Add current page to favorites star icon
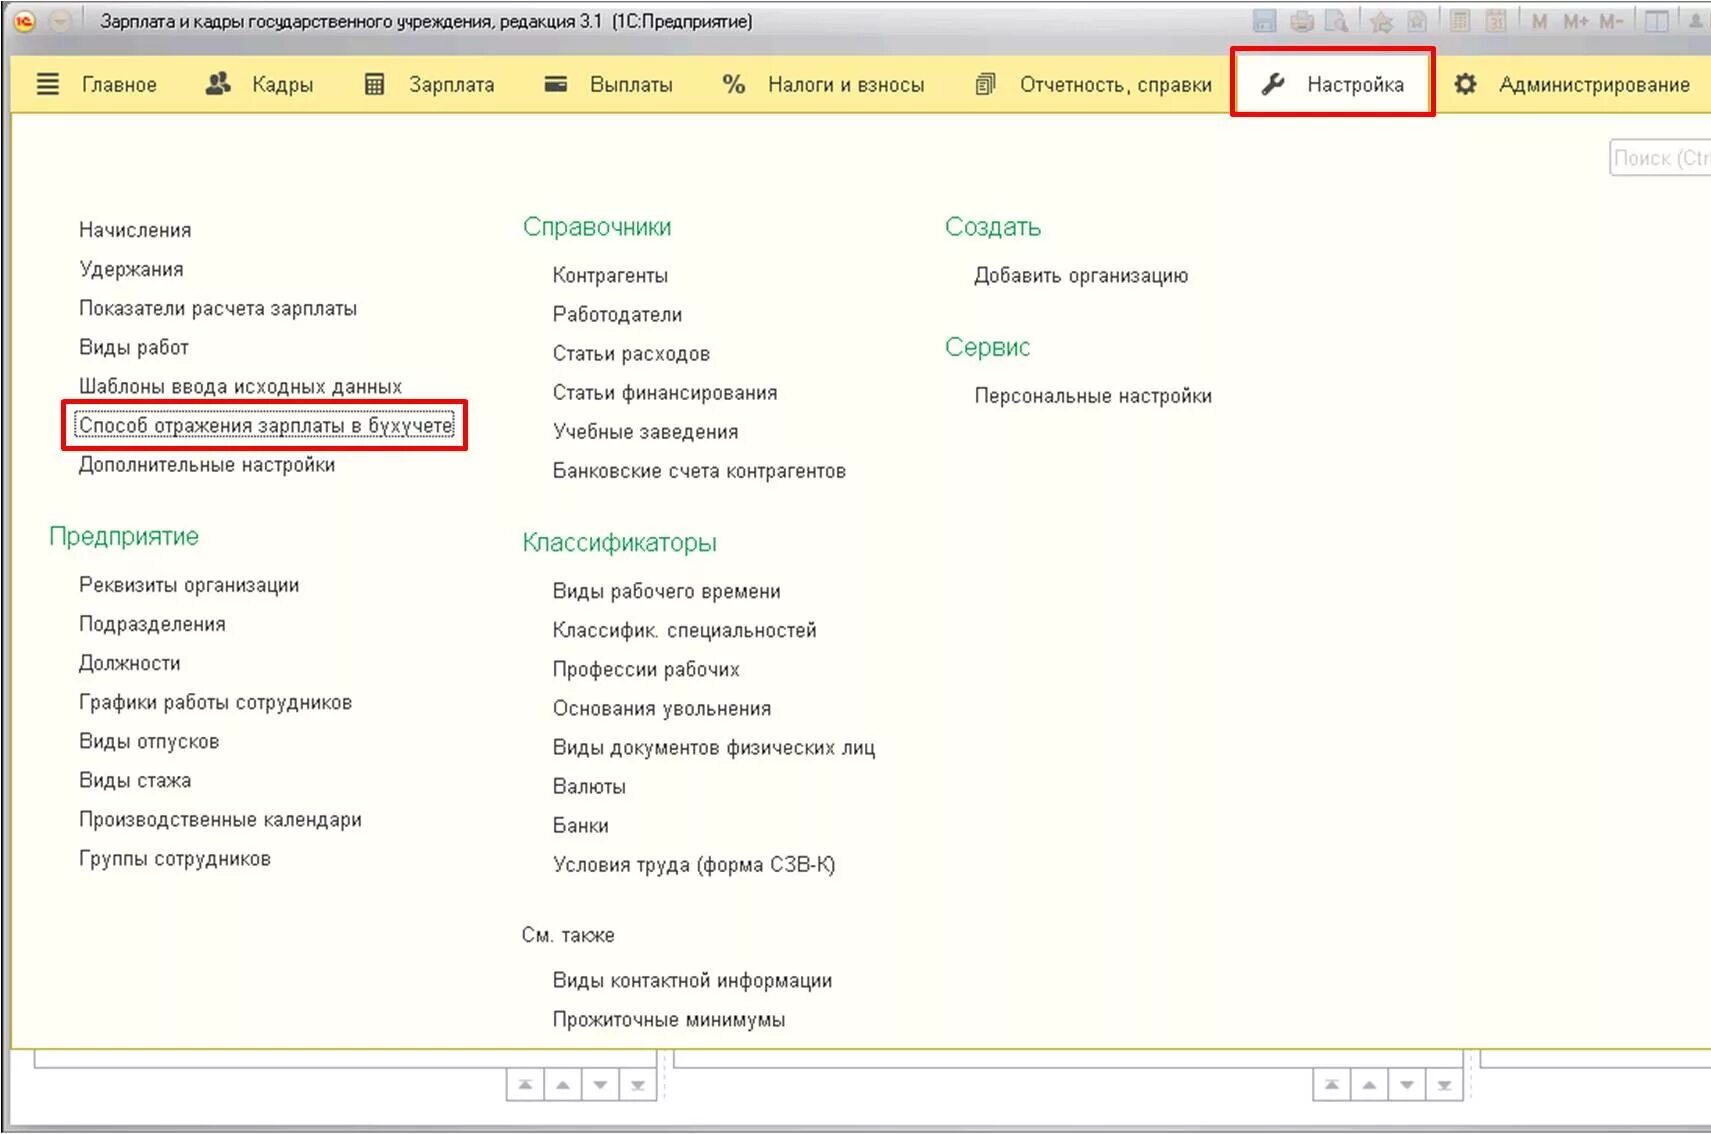 click(x=1381, y=21)
